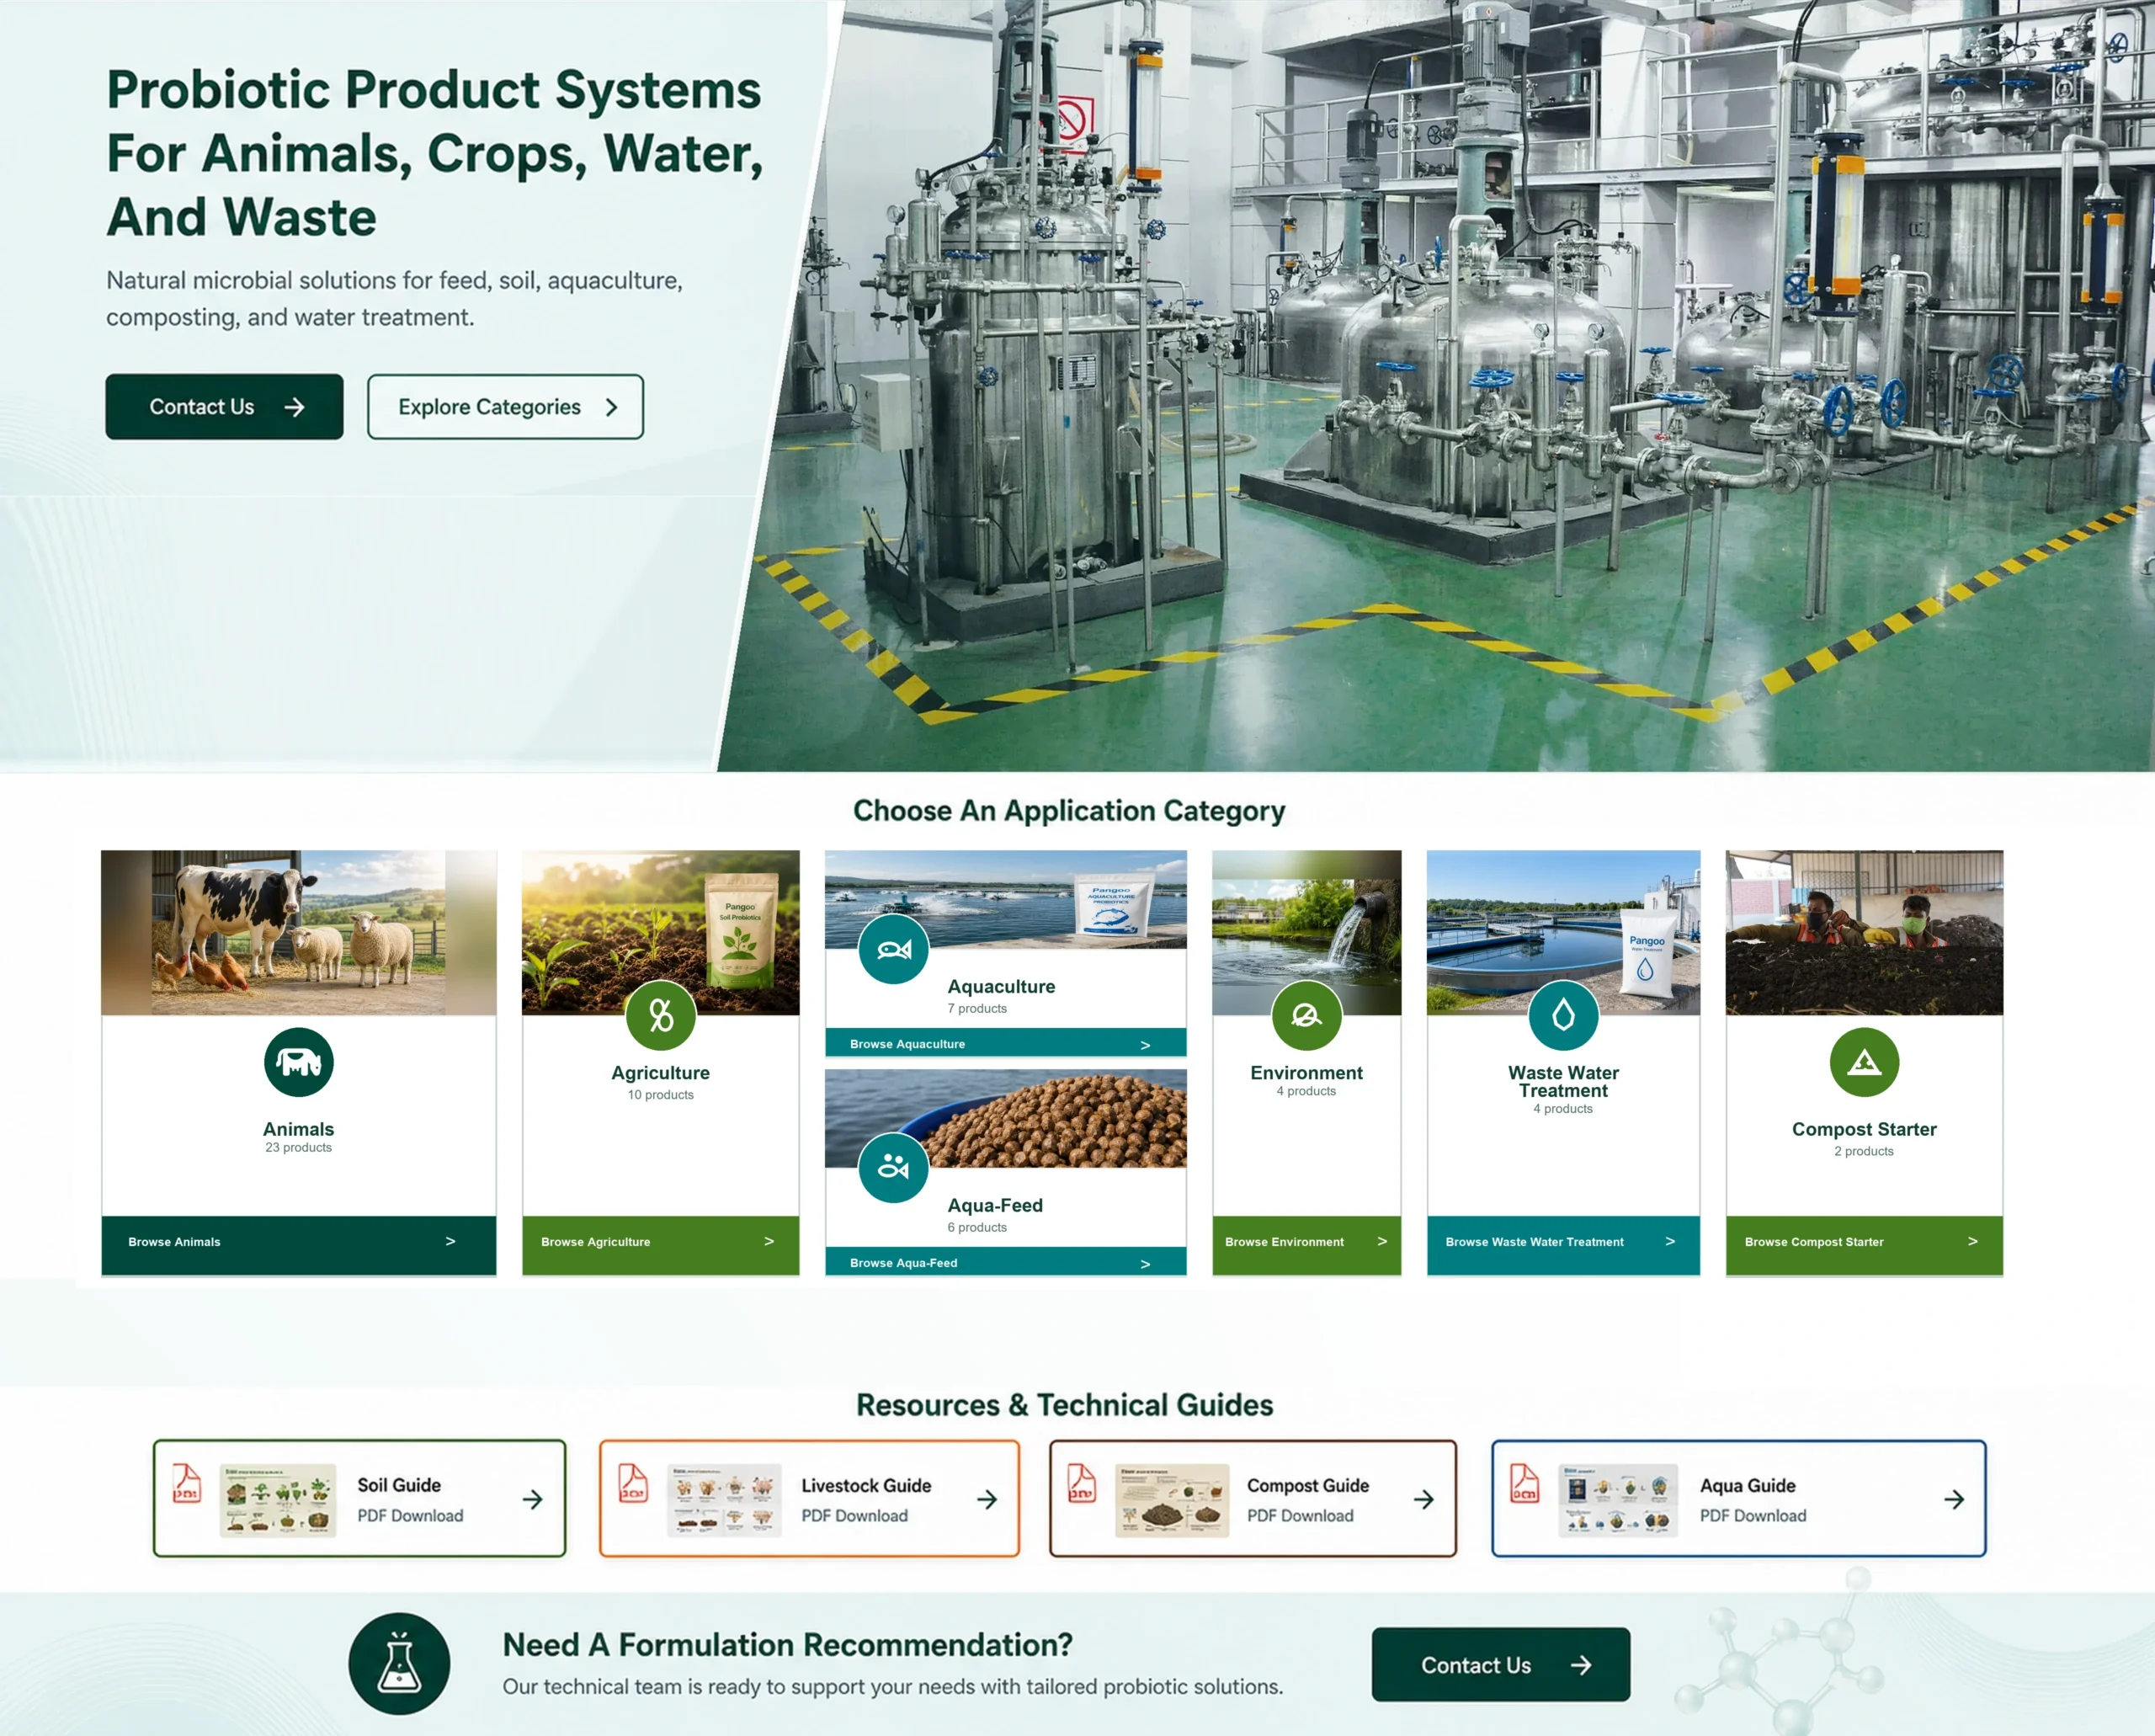Click the Waste Water Treatment droplet icon
The image size is (2155, 1736).
(1563, 1015)
